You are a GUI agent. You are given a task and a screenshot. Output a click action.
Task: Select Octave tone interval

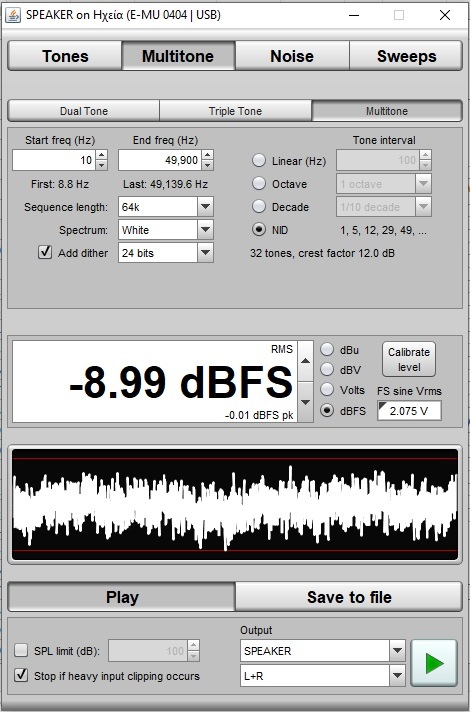pyautogui.click(x=259, y=183)
